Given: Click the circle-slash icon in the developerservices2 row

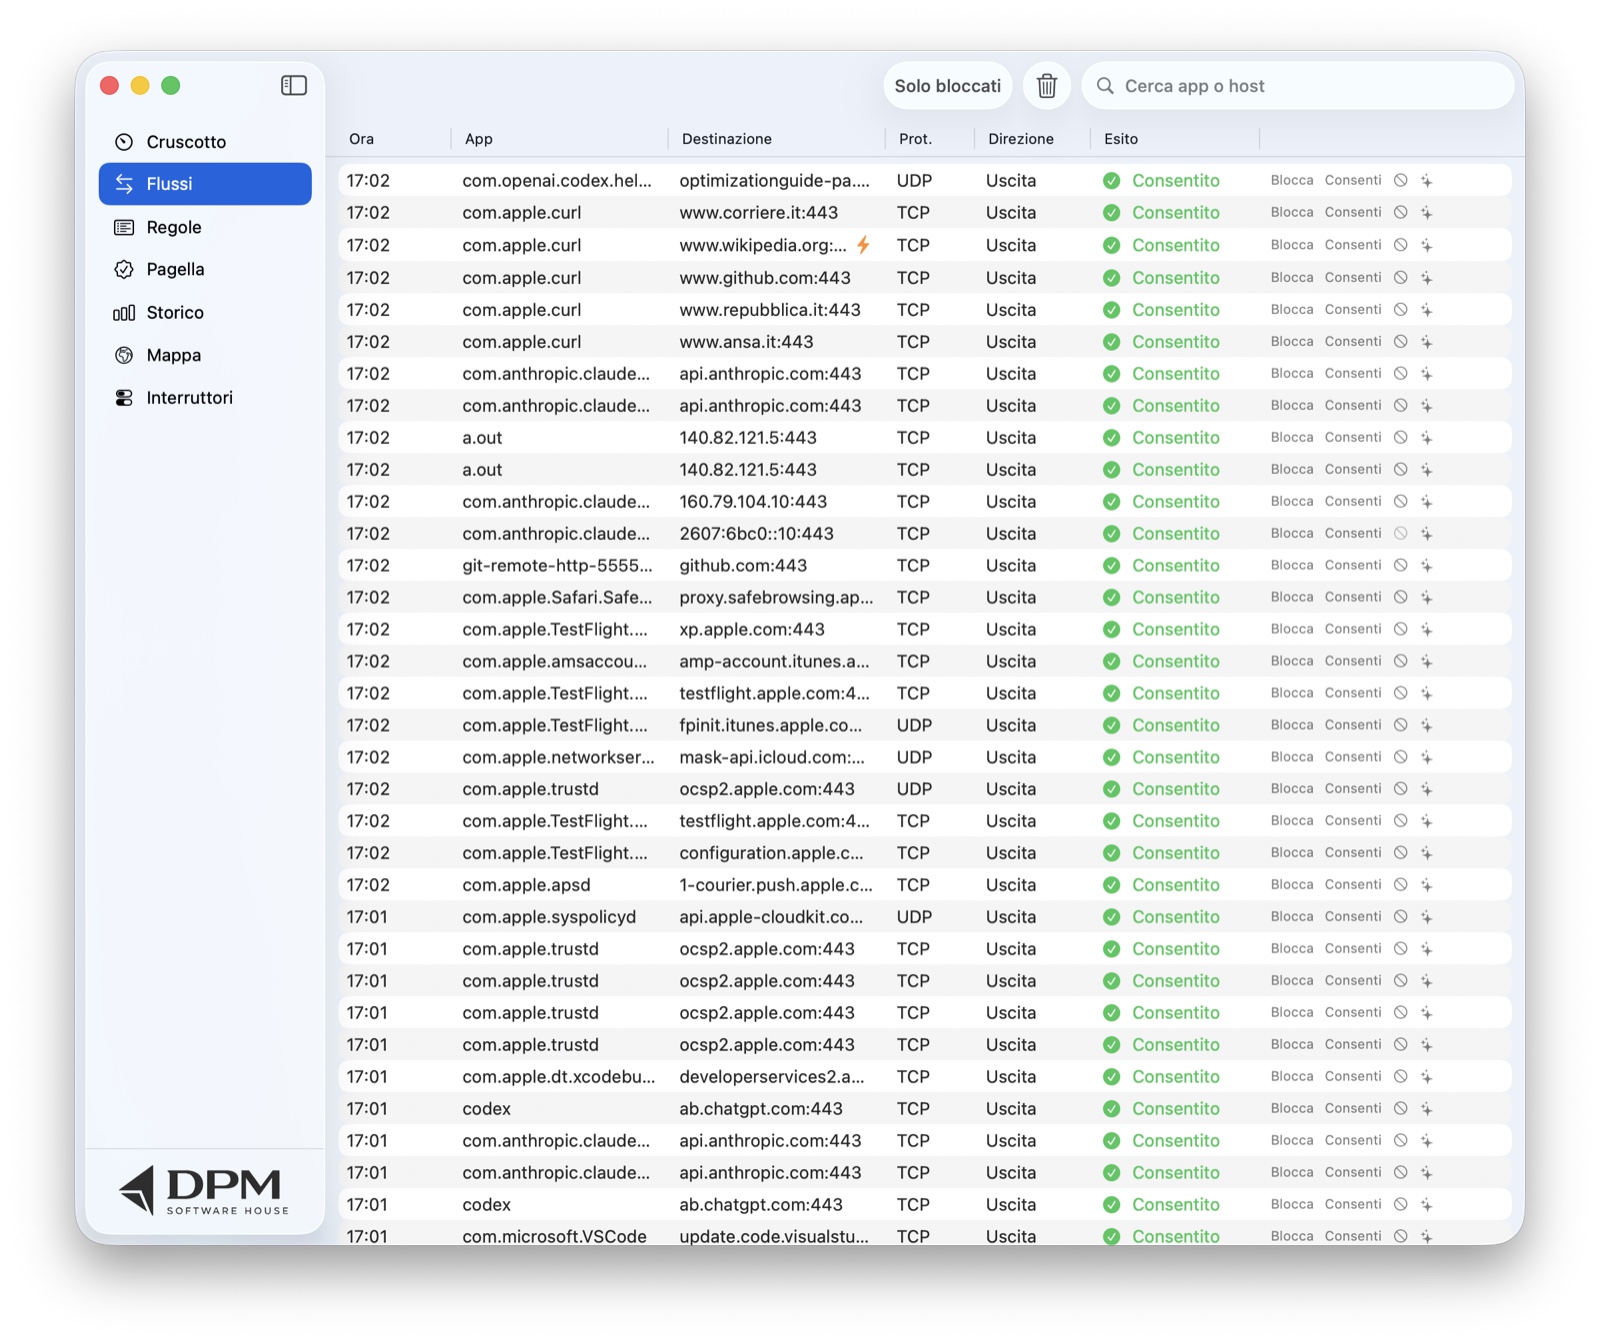Looking at the screenshot, I should click(1401, 1077).
